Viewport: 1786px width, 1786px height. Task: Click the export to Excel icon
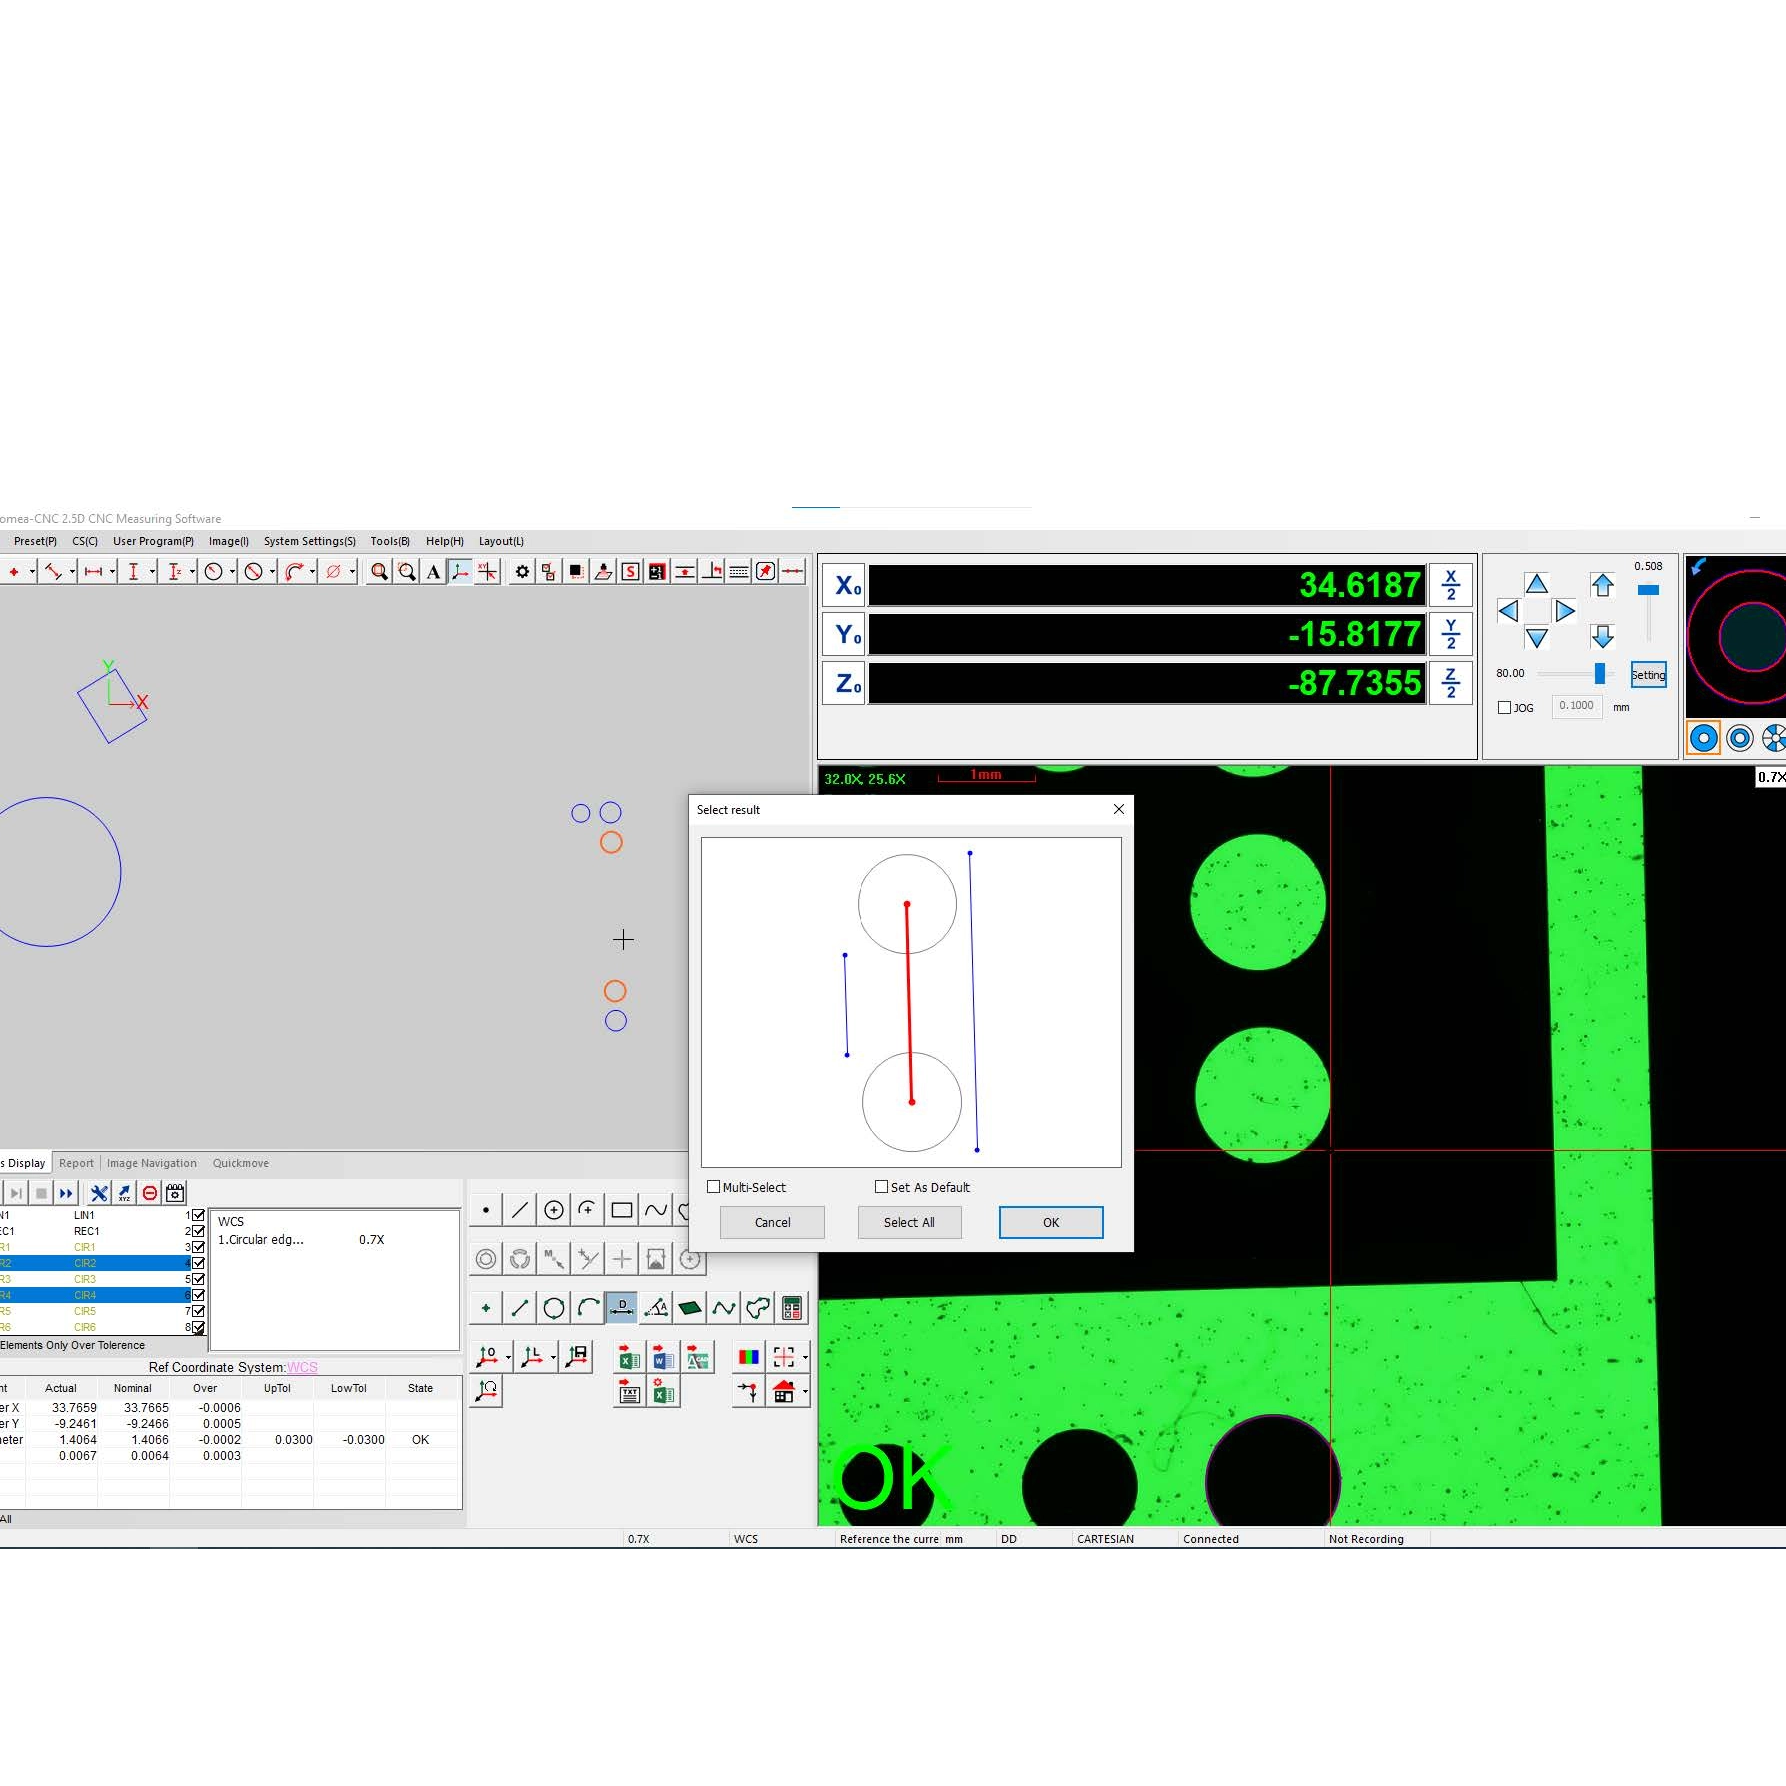coord(629,1358)
